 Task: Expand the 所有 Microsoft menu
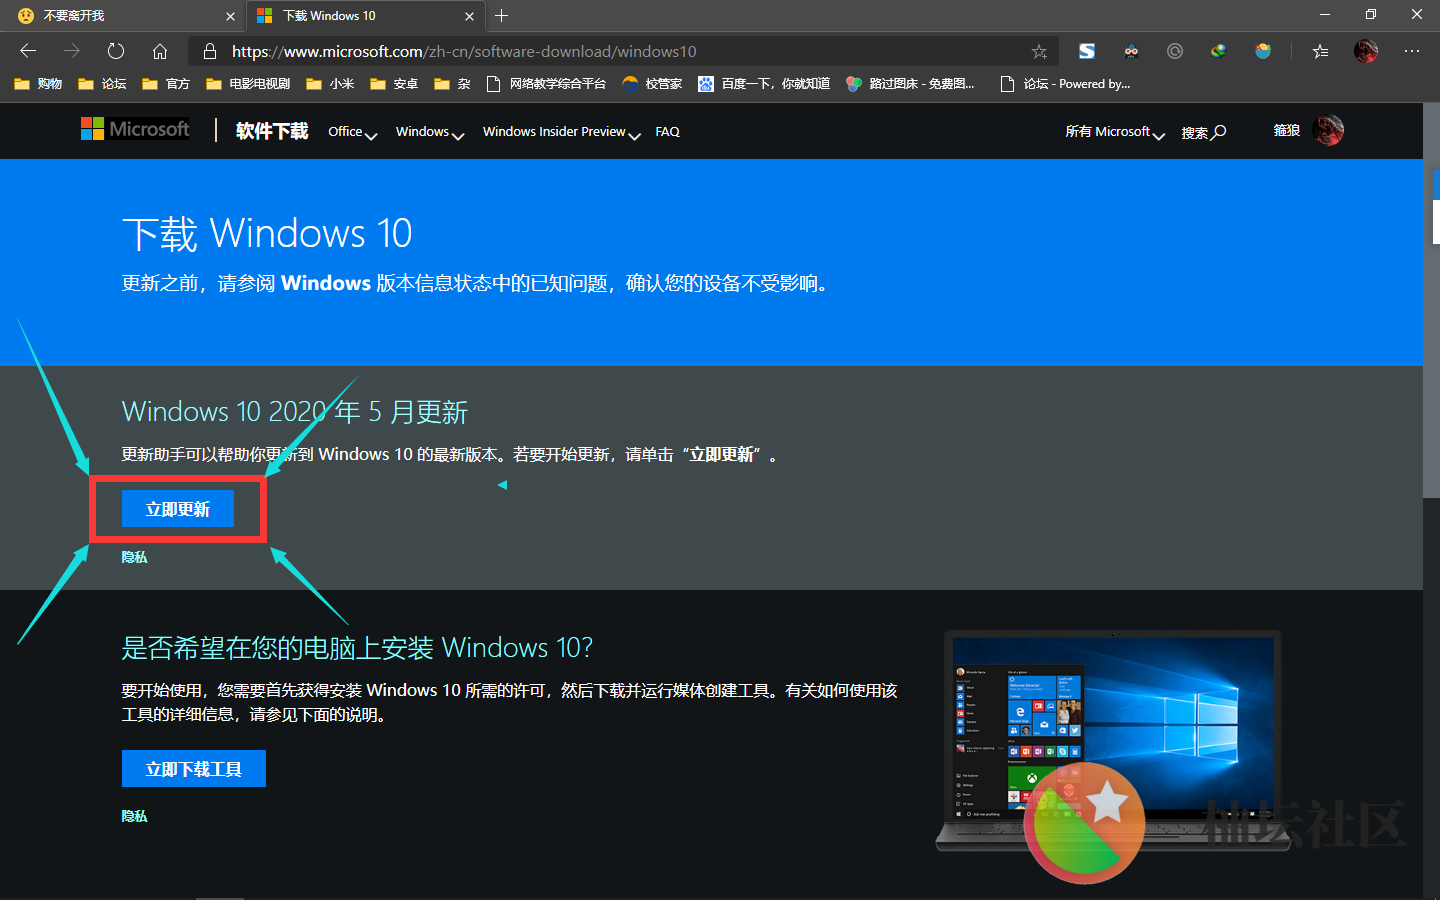[x=1115, y=132]
